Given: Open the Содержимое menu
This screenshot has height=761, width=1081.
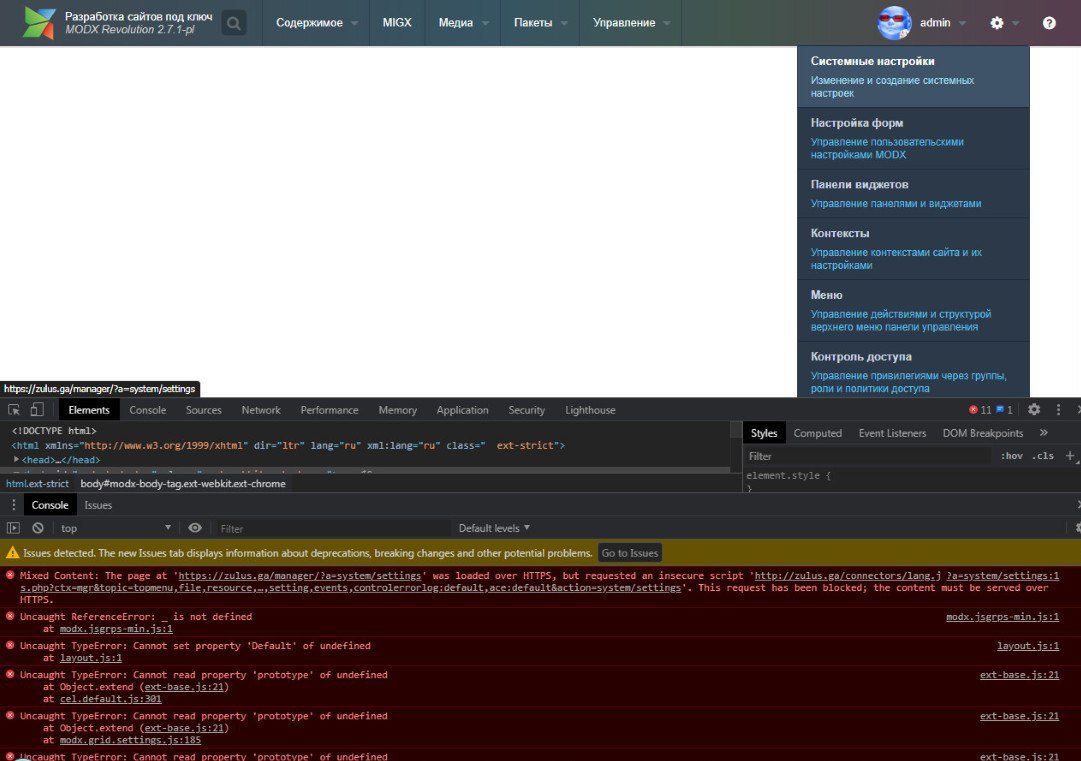Looking at the screenshot, I should [x=316, y=23].
